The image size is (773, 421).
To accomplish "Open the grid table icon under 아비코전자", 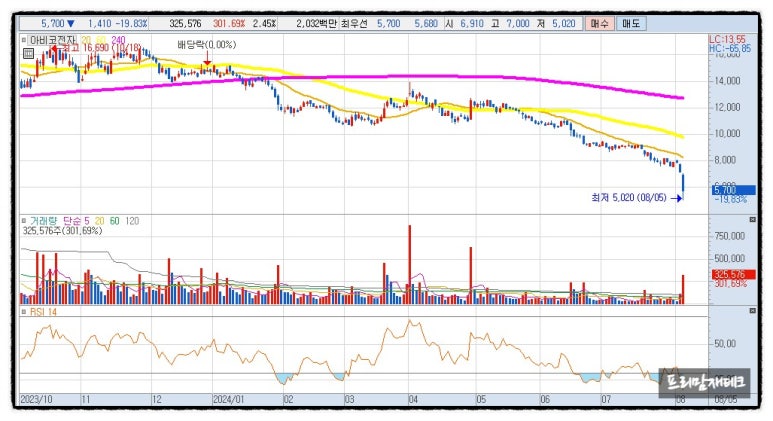I will click(x=28, y=53).
